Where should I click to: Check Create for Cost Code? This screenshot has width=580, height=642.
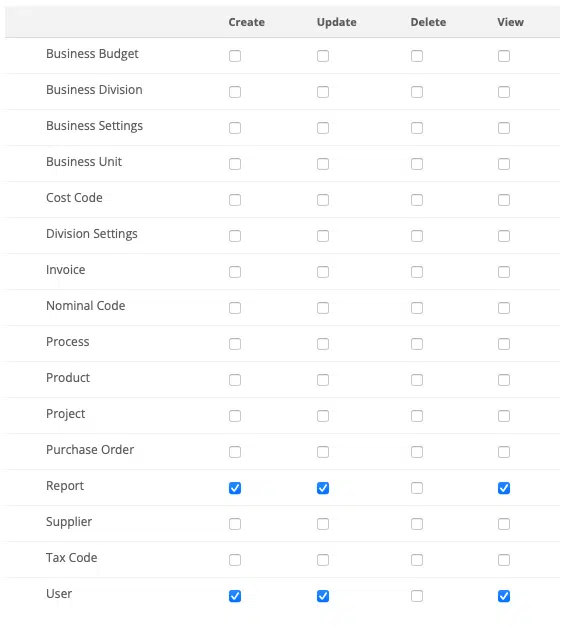pos(235,200)
